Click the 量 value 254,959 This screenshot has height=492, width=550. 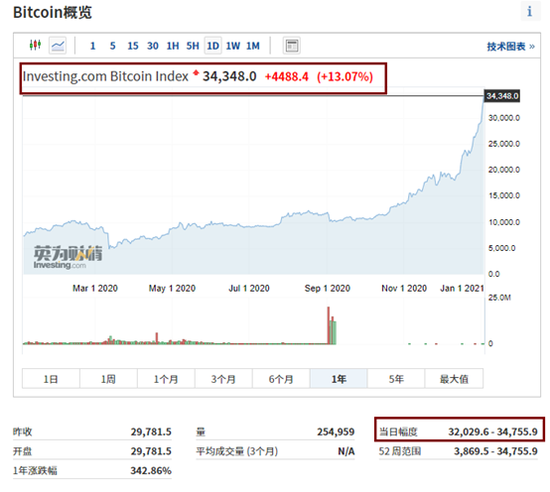pos(336,432)
